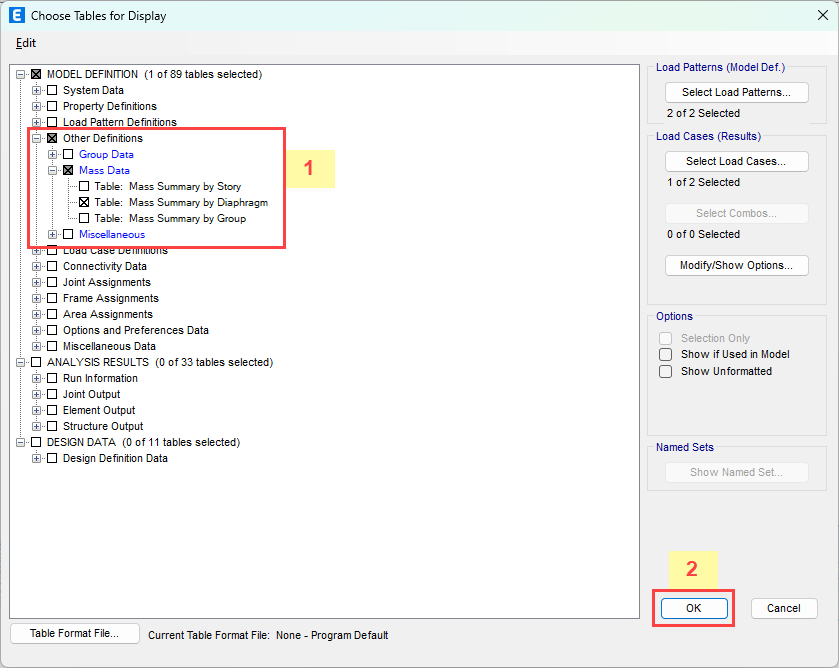Enable Show if Used in Model option
839x668 pixels.
(x=666, y=355)
